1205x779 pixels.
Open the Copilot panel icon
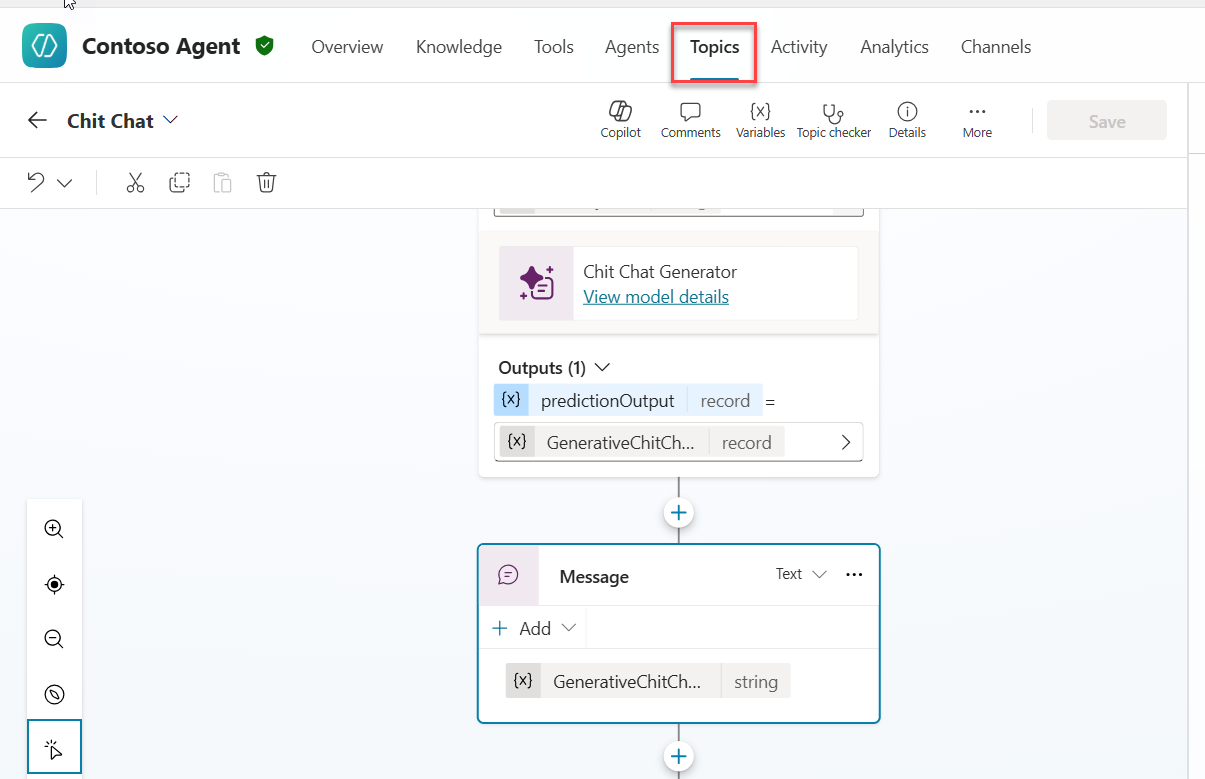tap(620, 120)
